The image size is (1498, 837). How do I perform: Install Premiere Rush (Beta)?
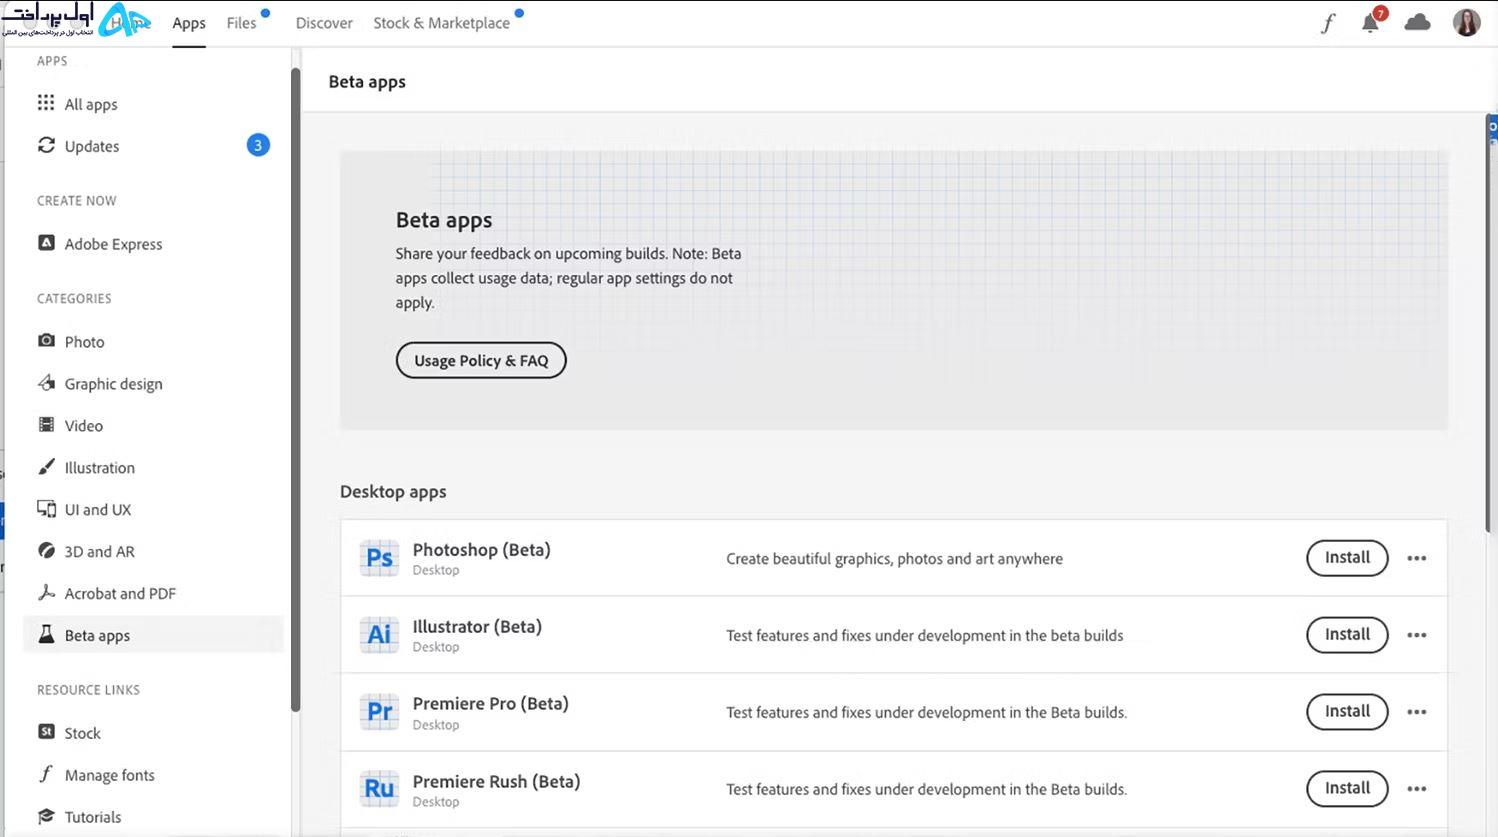pyautogui.click(x=1347, y=789)
